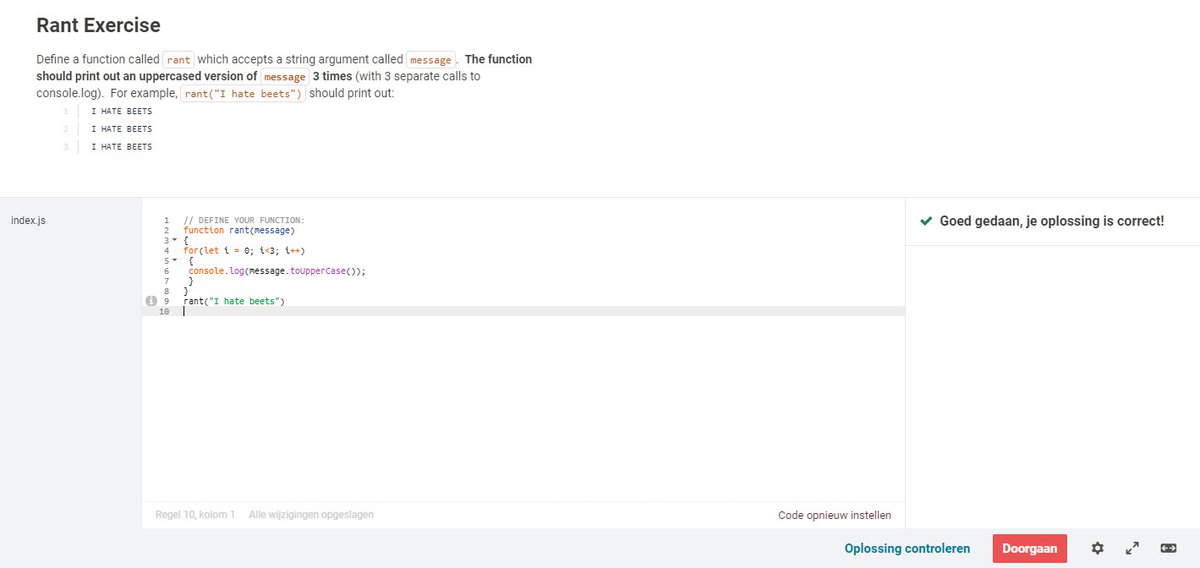The image size is (1200, 568).
Task: Click the // DEFINE YOUR FUNCTION comment line
Action: tap(243, 220)
